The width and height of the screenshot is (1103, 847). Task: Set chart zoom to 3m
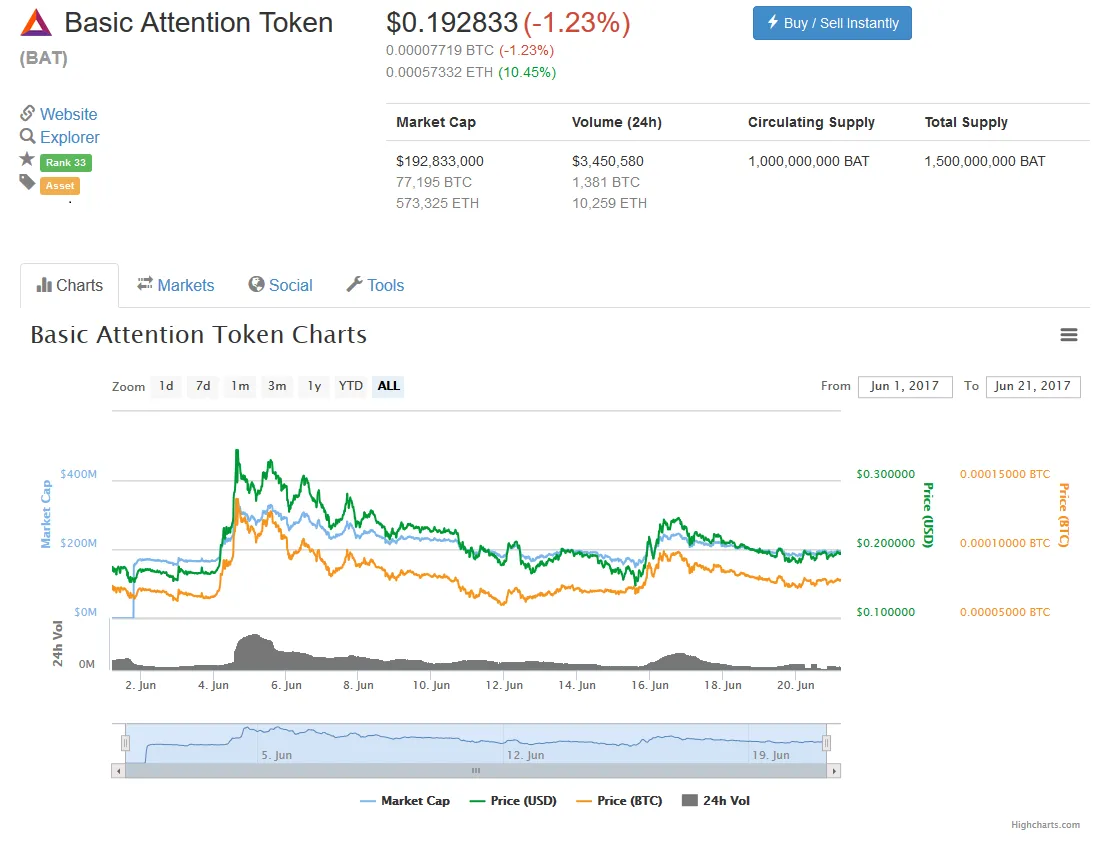pyautogui.click(x=277, y=386)
